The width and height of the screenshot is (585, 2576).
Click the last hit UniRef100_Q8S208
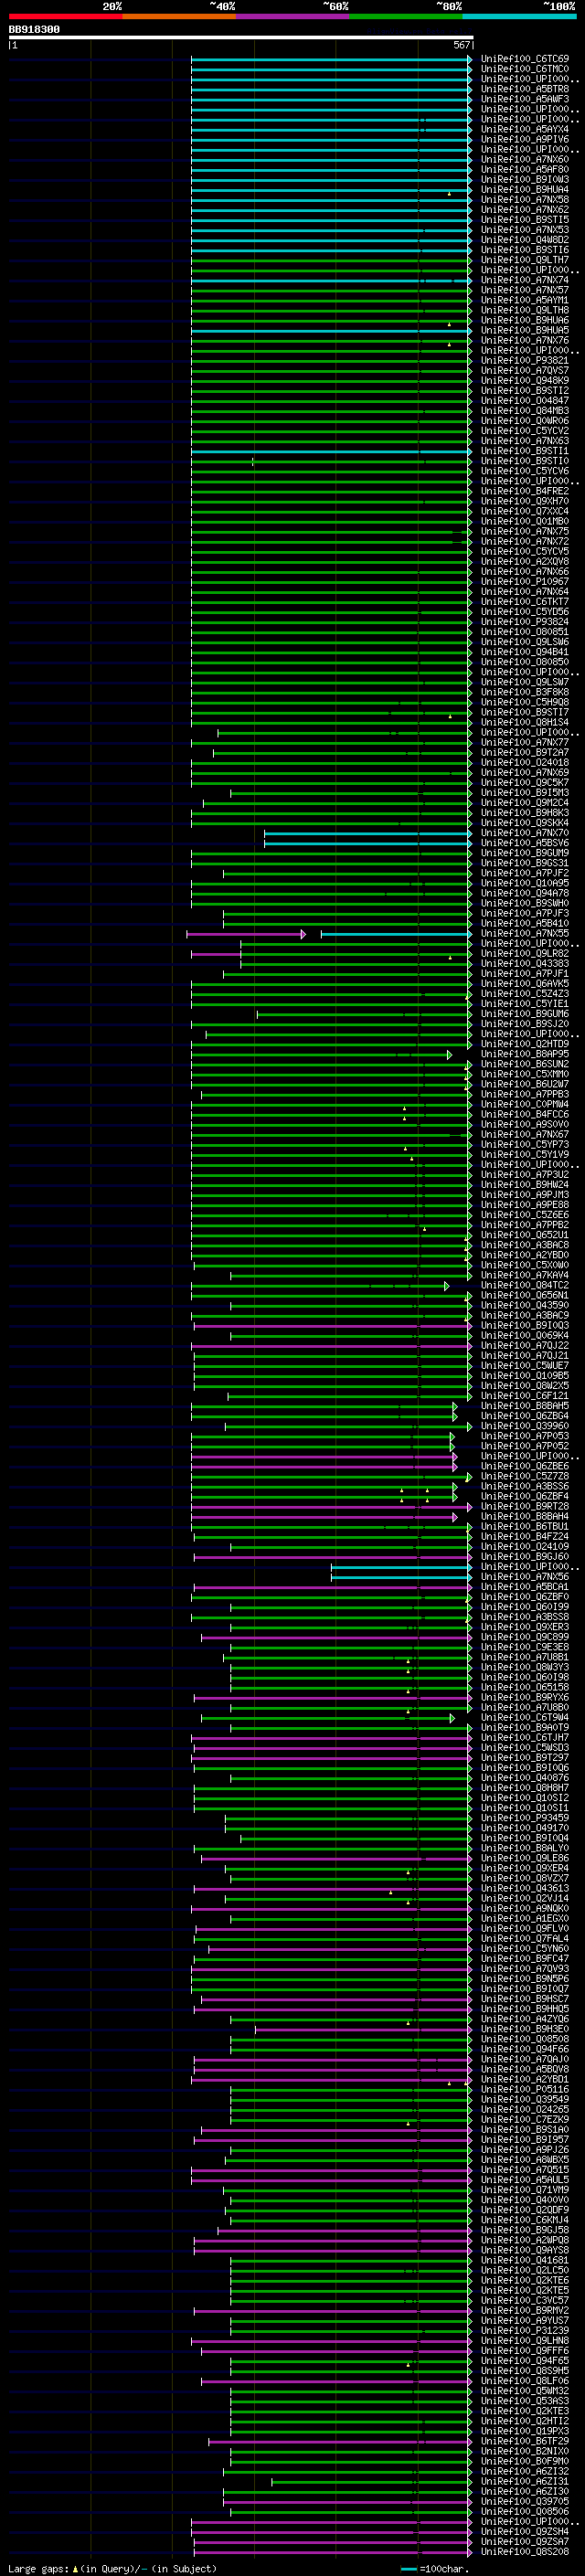[x=525, y=2551]
